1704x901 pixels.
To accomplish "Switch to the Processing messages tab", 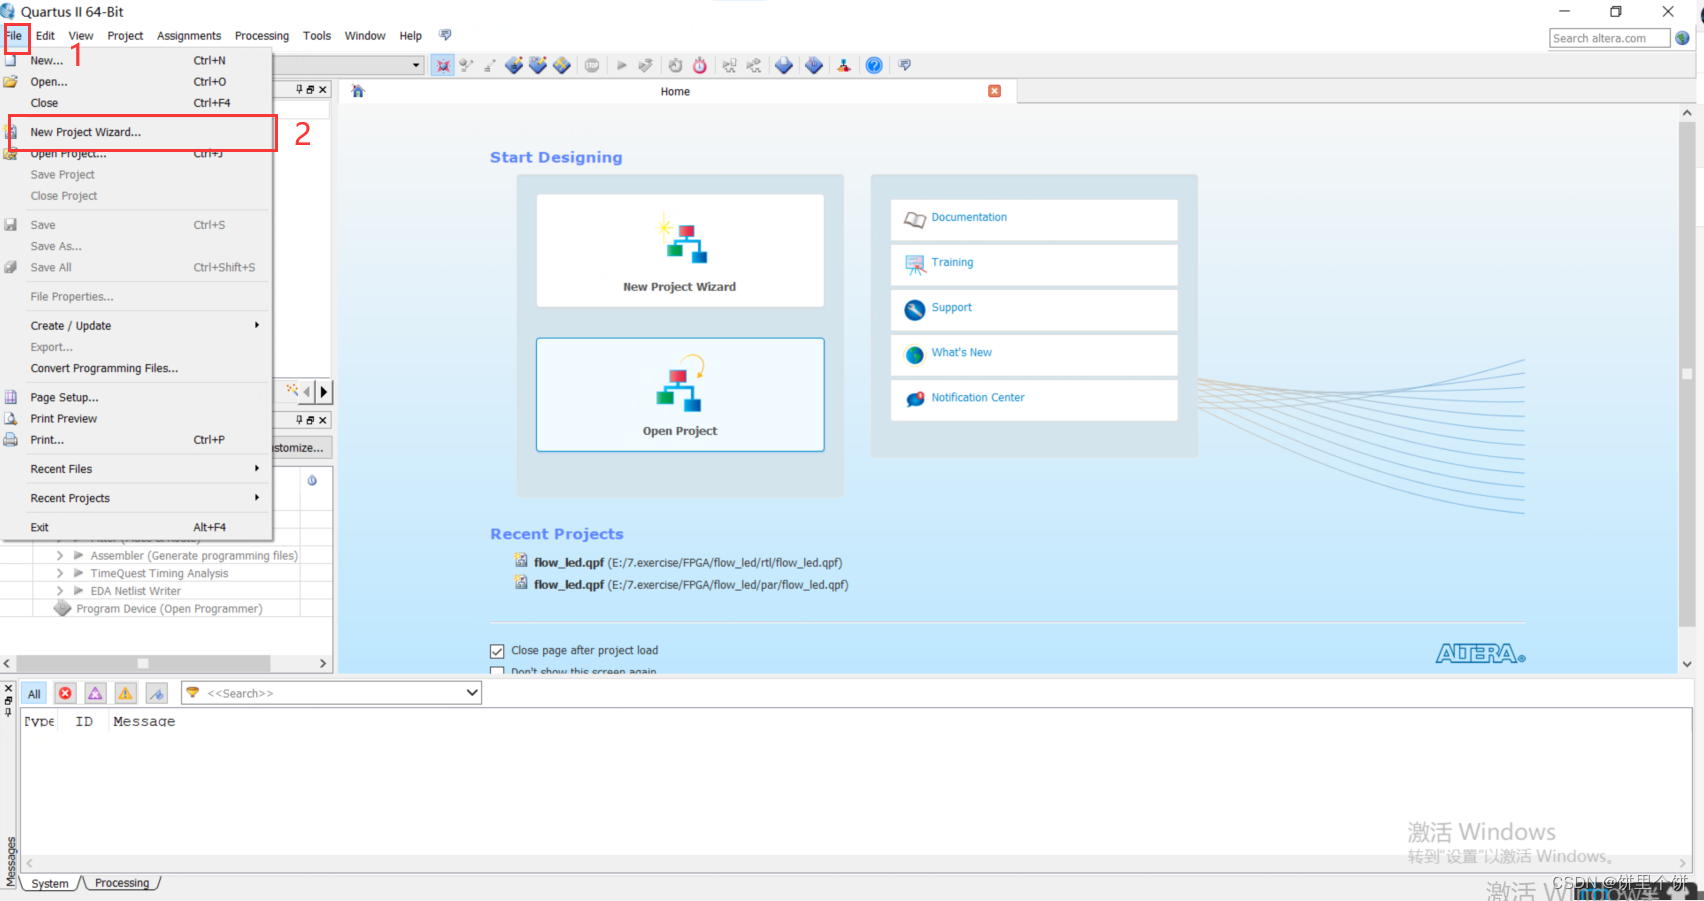I will [122, 883].
